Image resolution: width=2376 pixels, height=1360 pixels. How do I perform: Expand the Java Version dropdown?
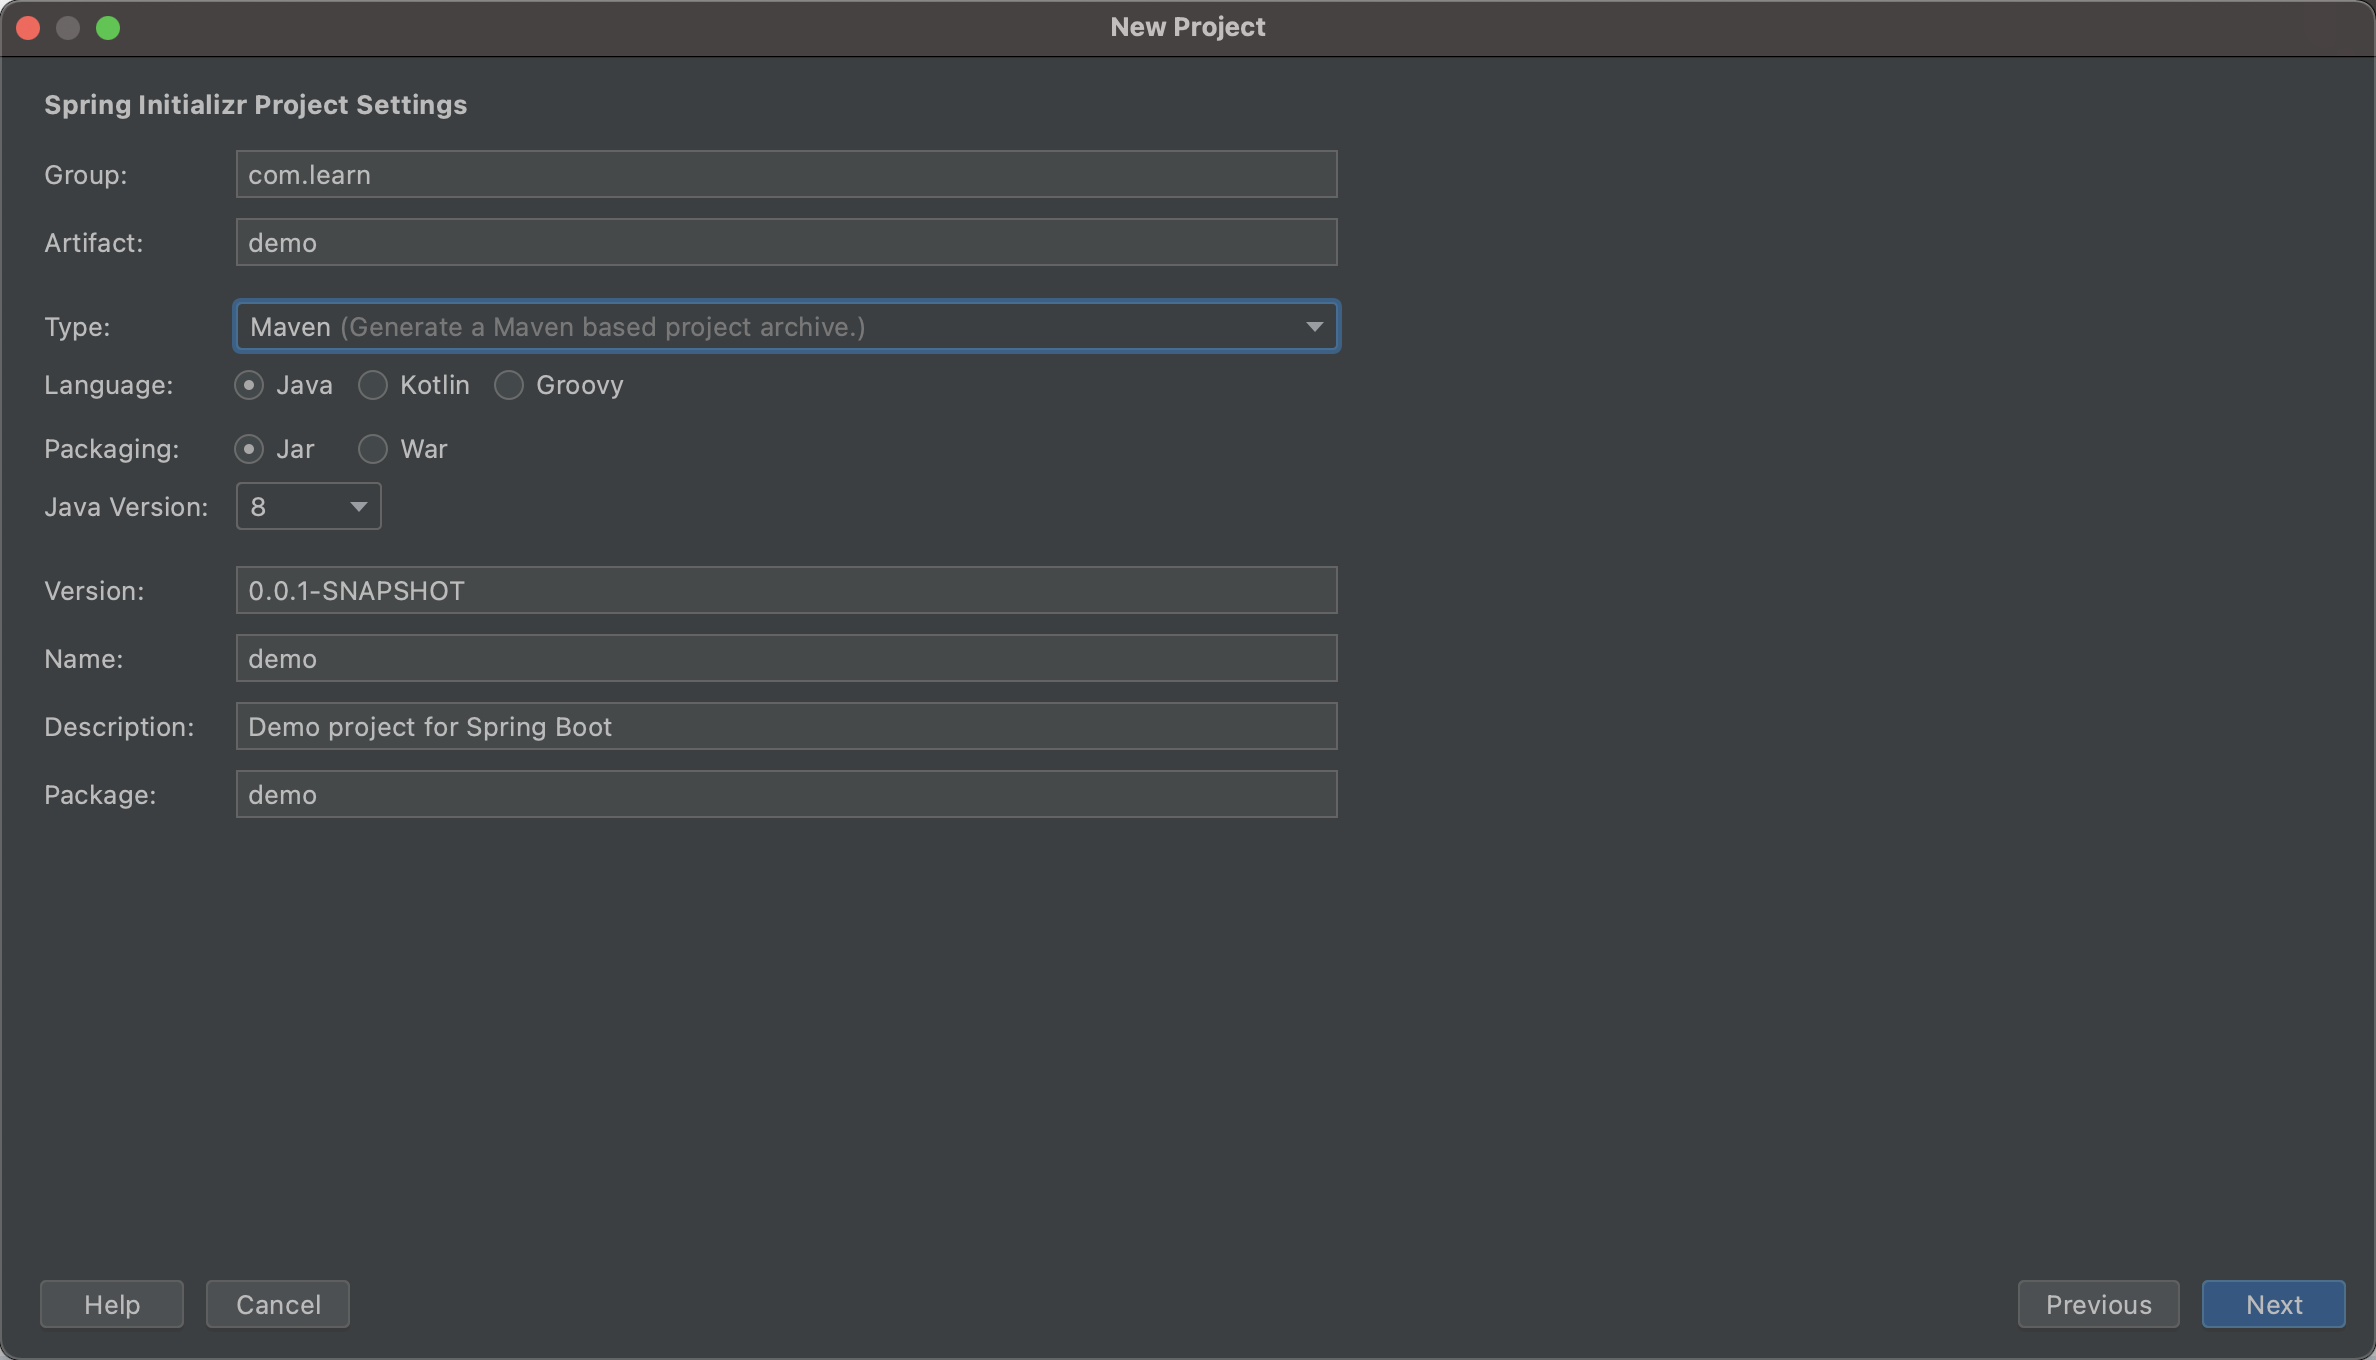[308, 507]
